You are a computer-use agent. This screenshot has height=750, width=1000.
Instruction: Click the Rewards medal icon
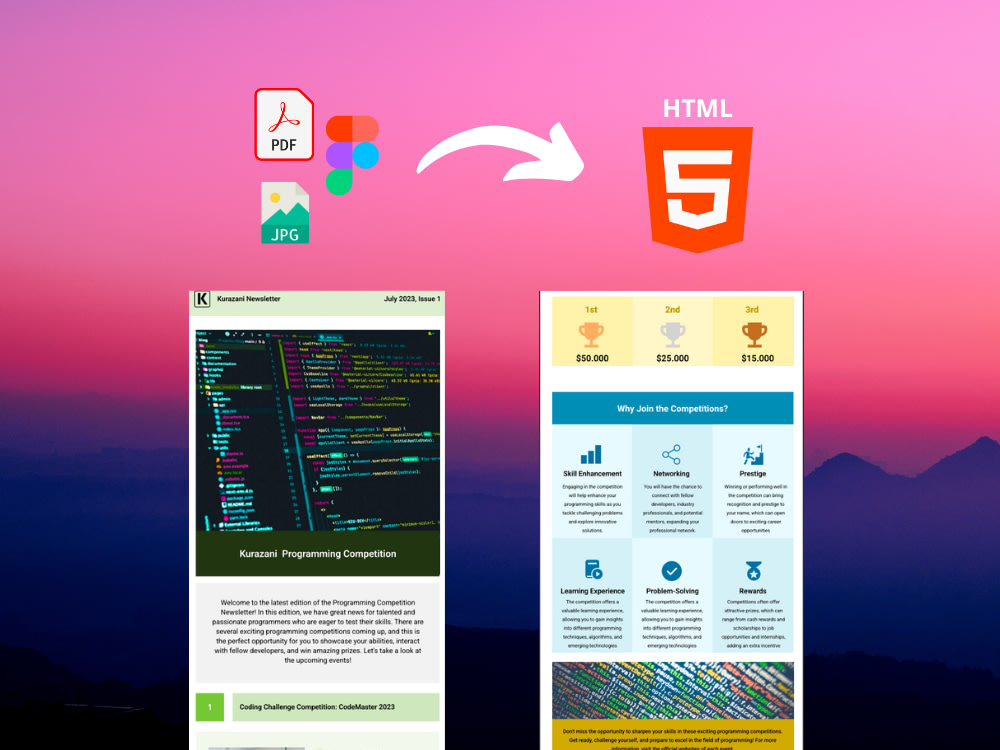pyautogui.click(x=753, y=571)
